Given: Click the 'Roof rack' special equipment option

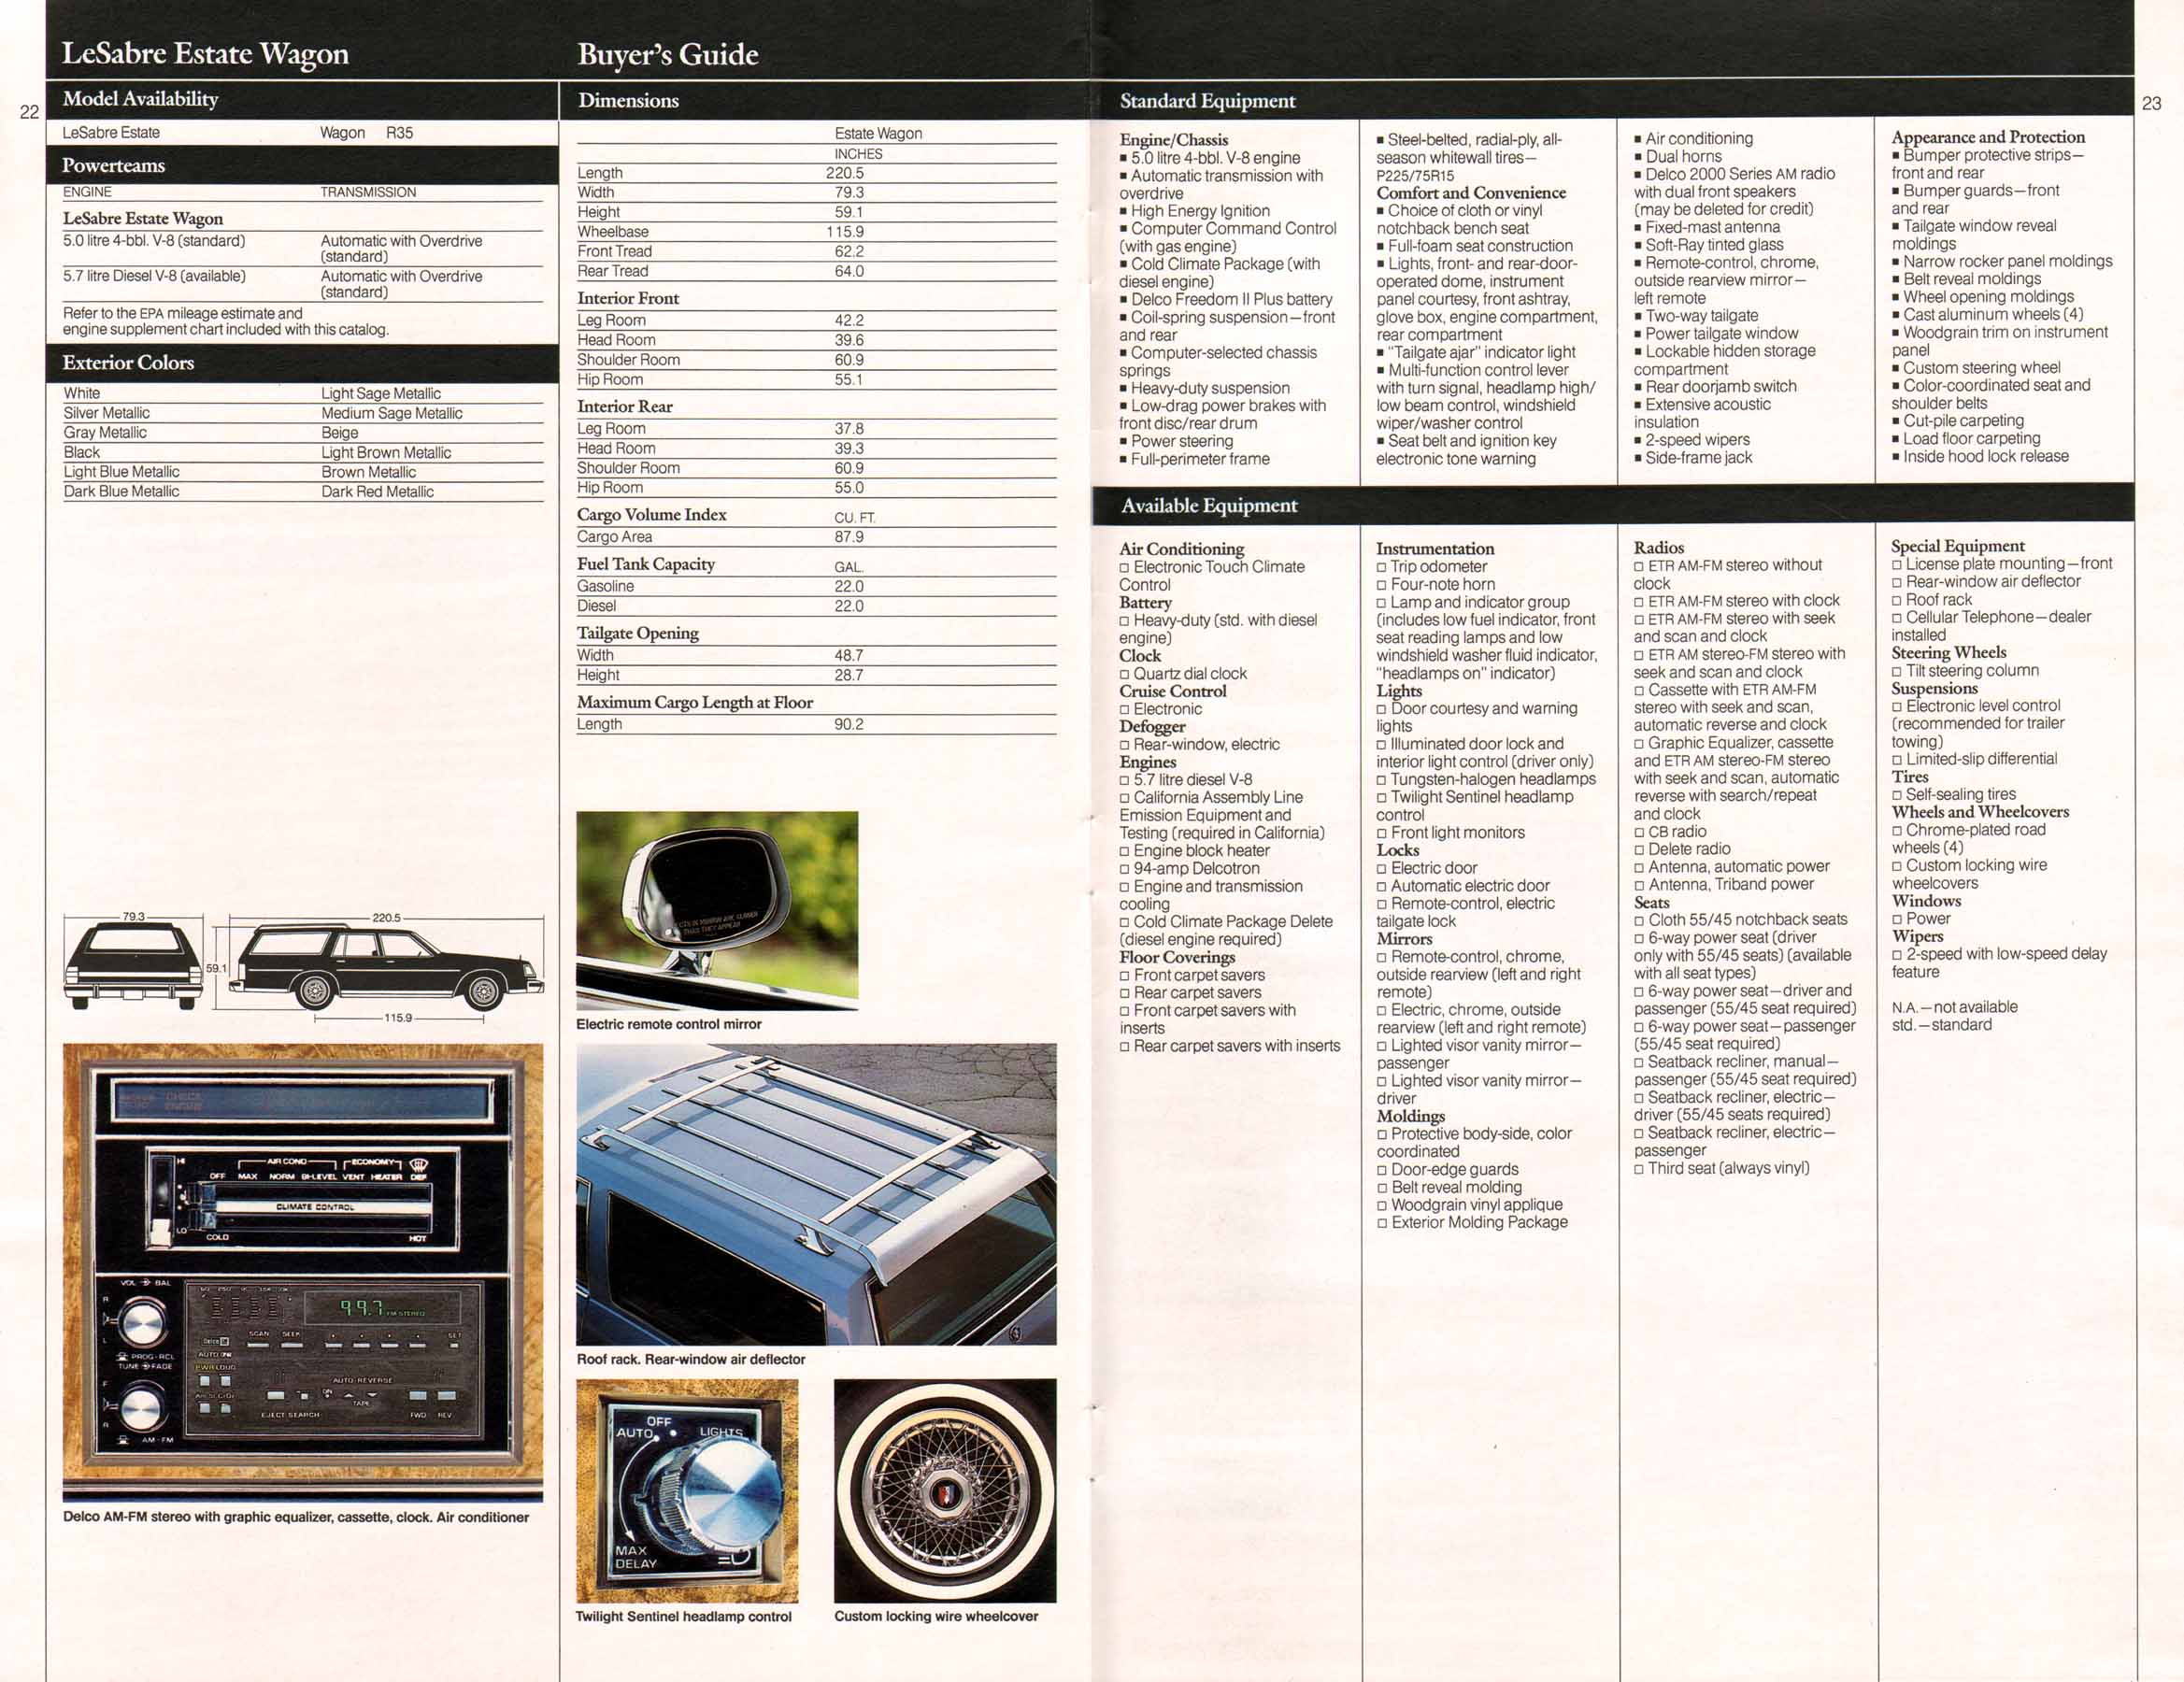Looking at the screenshot, I should (1930, 600).
